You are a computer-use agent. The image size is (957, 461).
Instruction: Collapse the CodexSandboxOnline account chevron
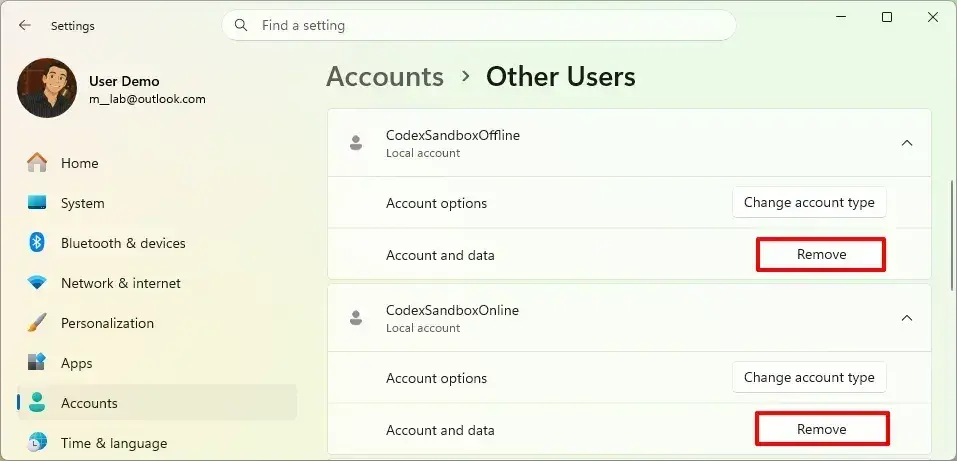907,318
